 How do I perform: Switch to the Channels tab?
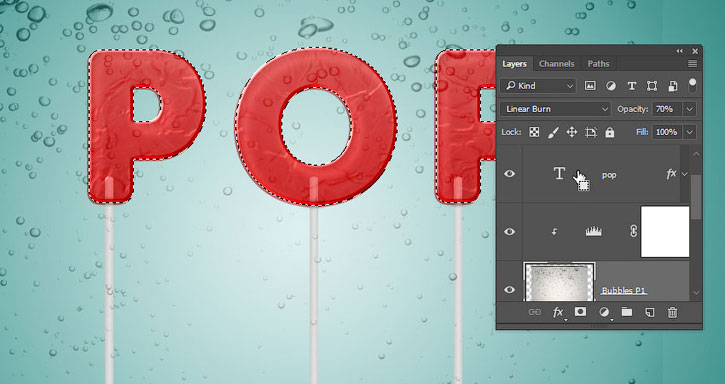click(557, 64)
